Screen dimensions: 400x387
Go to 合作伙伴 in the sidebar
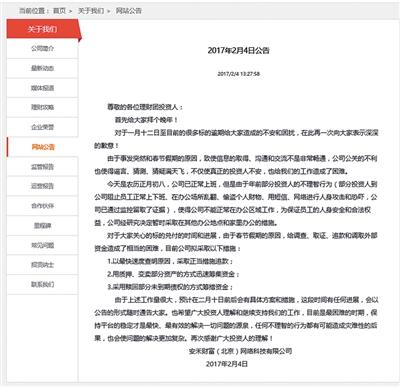tap(42, 206)
